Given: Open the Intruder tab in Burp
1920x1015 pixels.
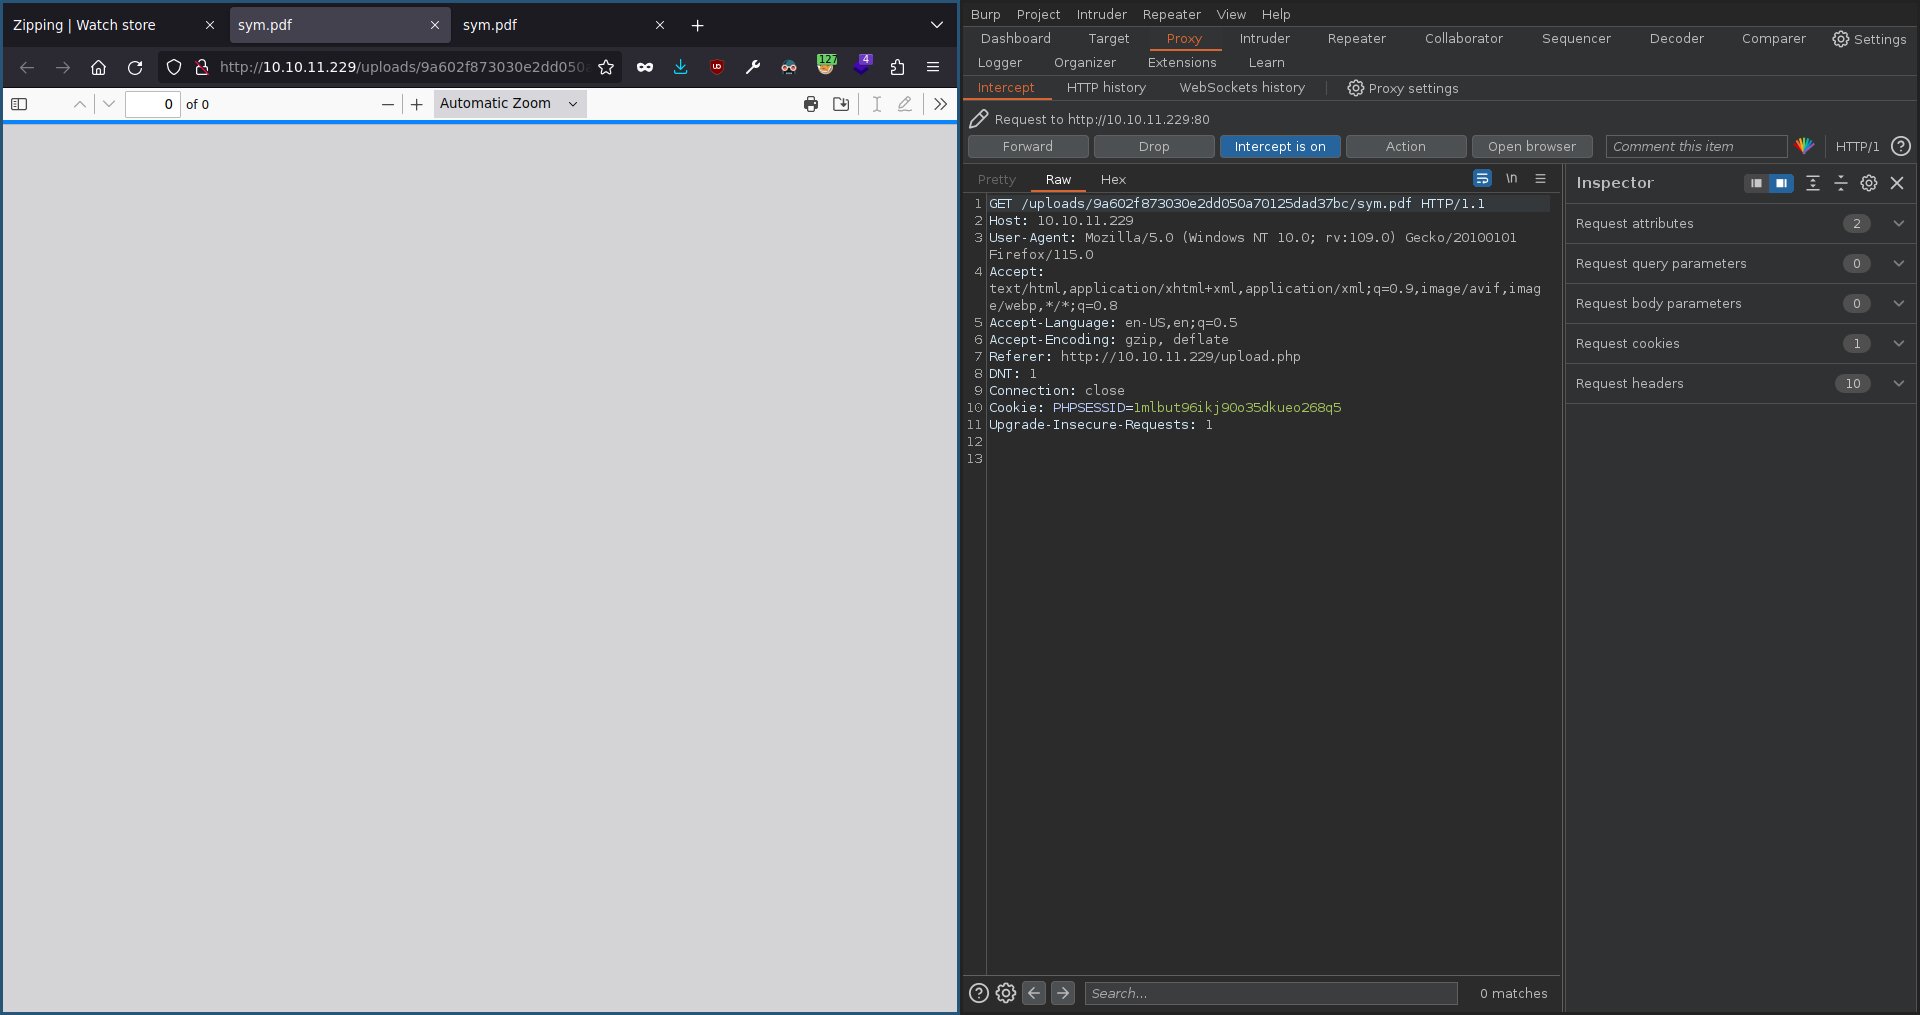Looking at the screenshot, I should (x=1265, y=38).
